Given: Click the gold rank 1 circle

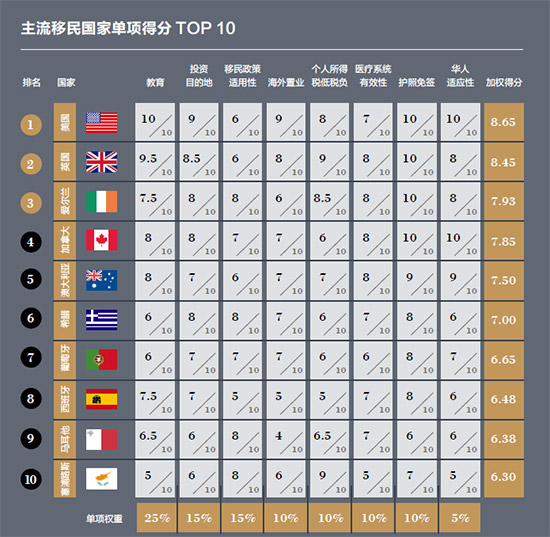Looking at the screenshot, I should [31, 125].
